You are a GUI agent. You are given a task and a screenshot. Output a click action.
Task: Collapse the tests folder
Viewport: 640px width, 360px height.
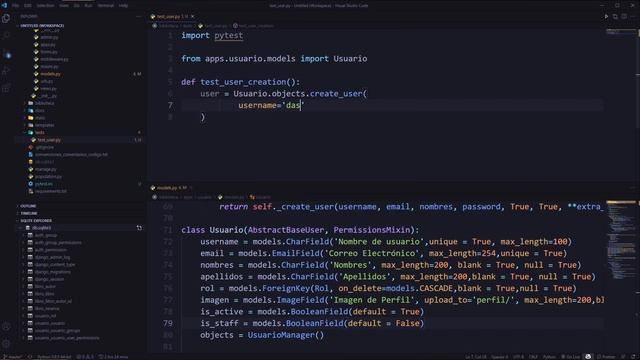(25, 132)
